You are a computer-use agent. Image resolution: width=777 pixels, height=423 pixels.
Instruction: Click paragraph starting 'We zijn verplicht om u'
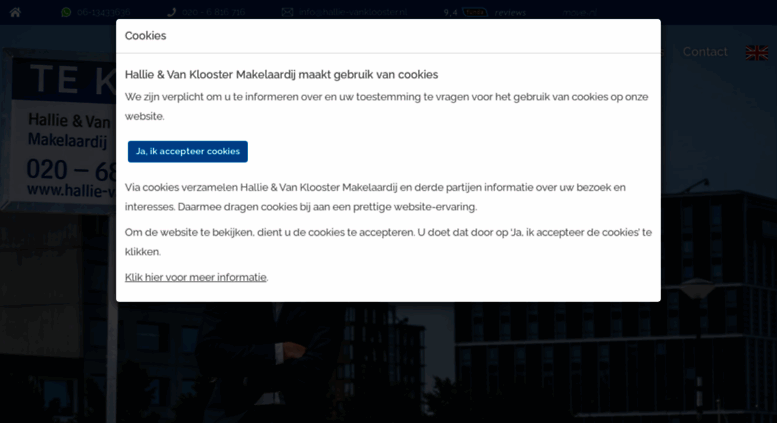coord(387,106)
